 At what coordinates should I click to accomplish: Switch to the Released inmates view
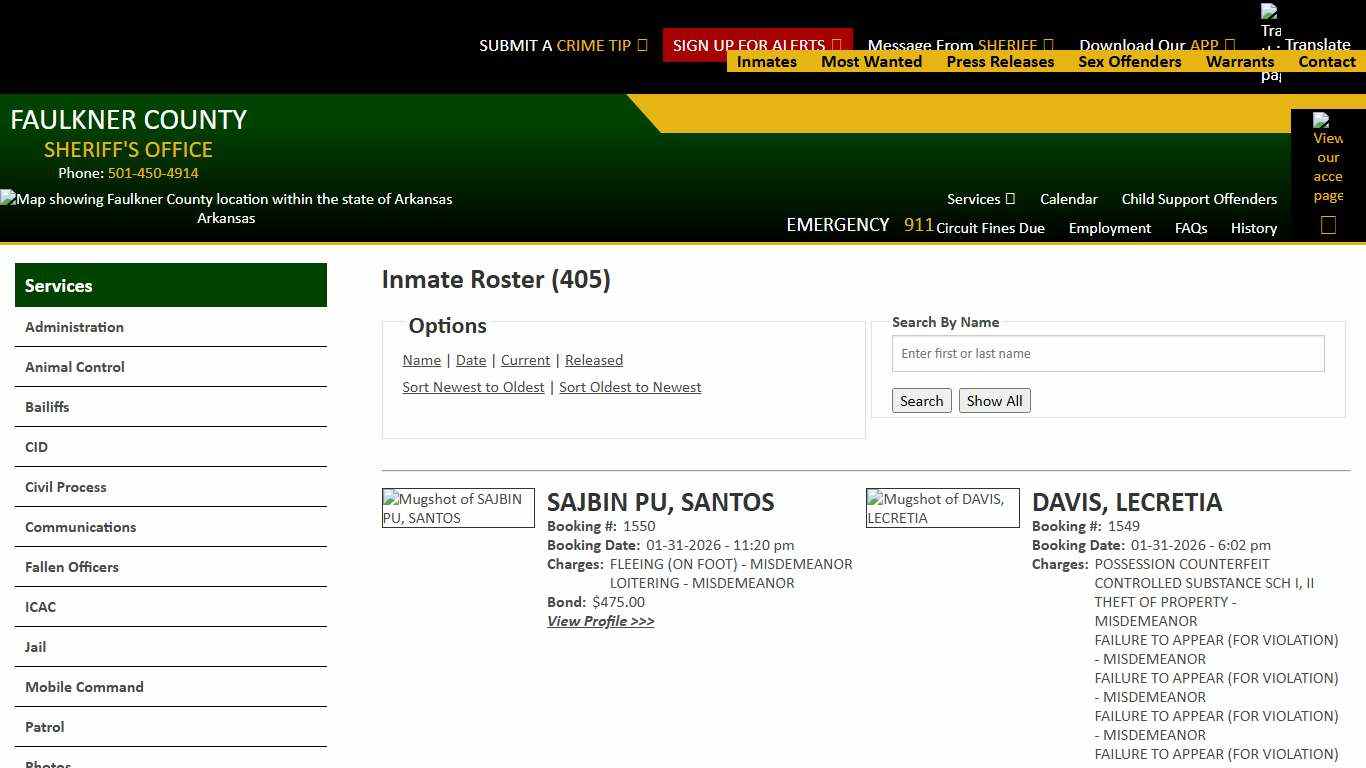(594, 360)
